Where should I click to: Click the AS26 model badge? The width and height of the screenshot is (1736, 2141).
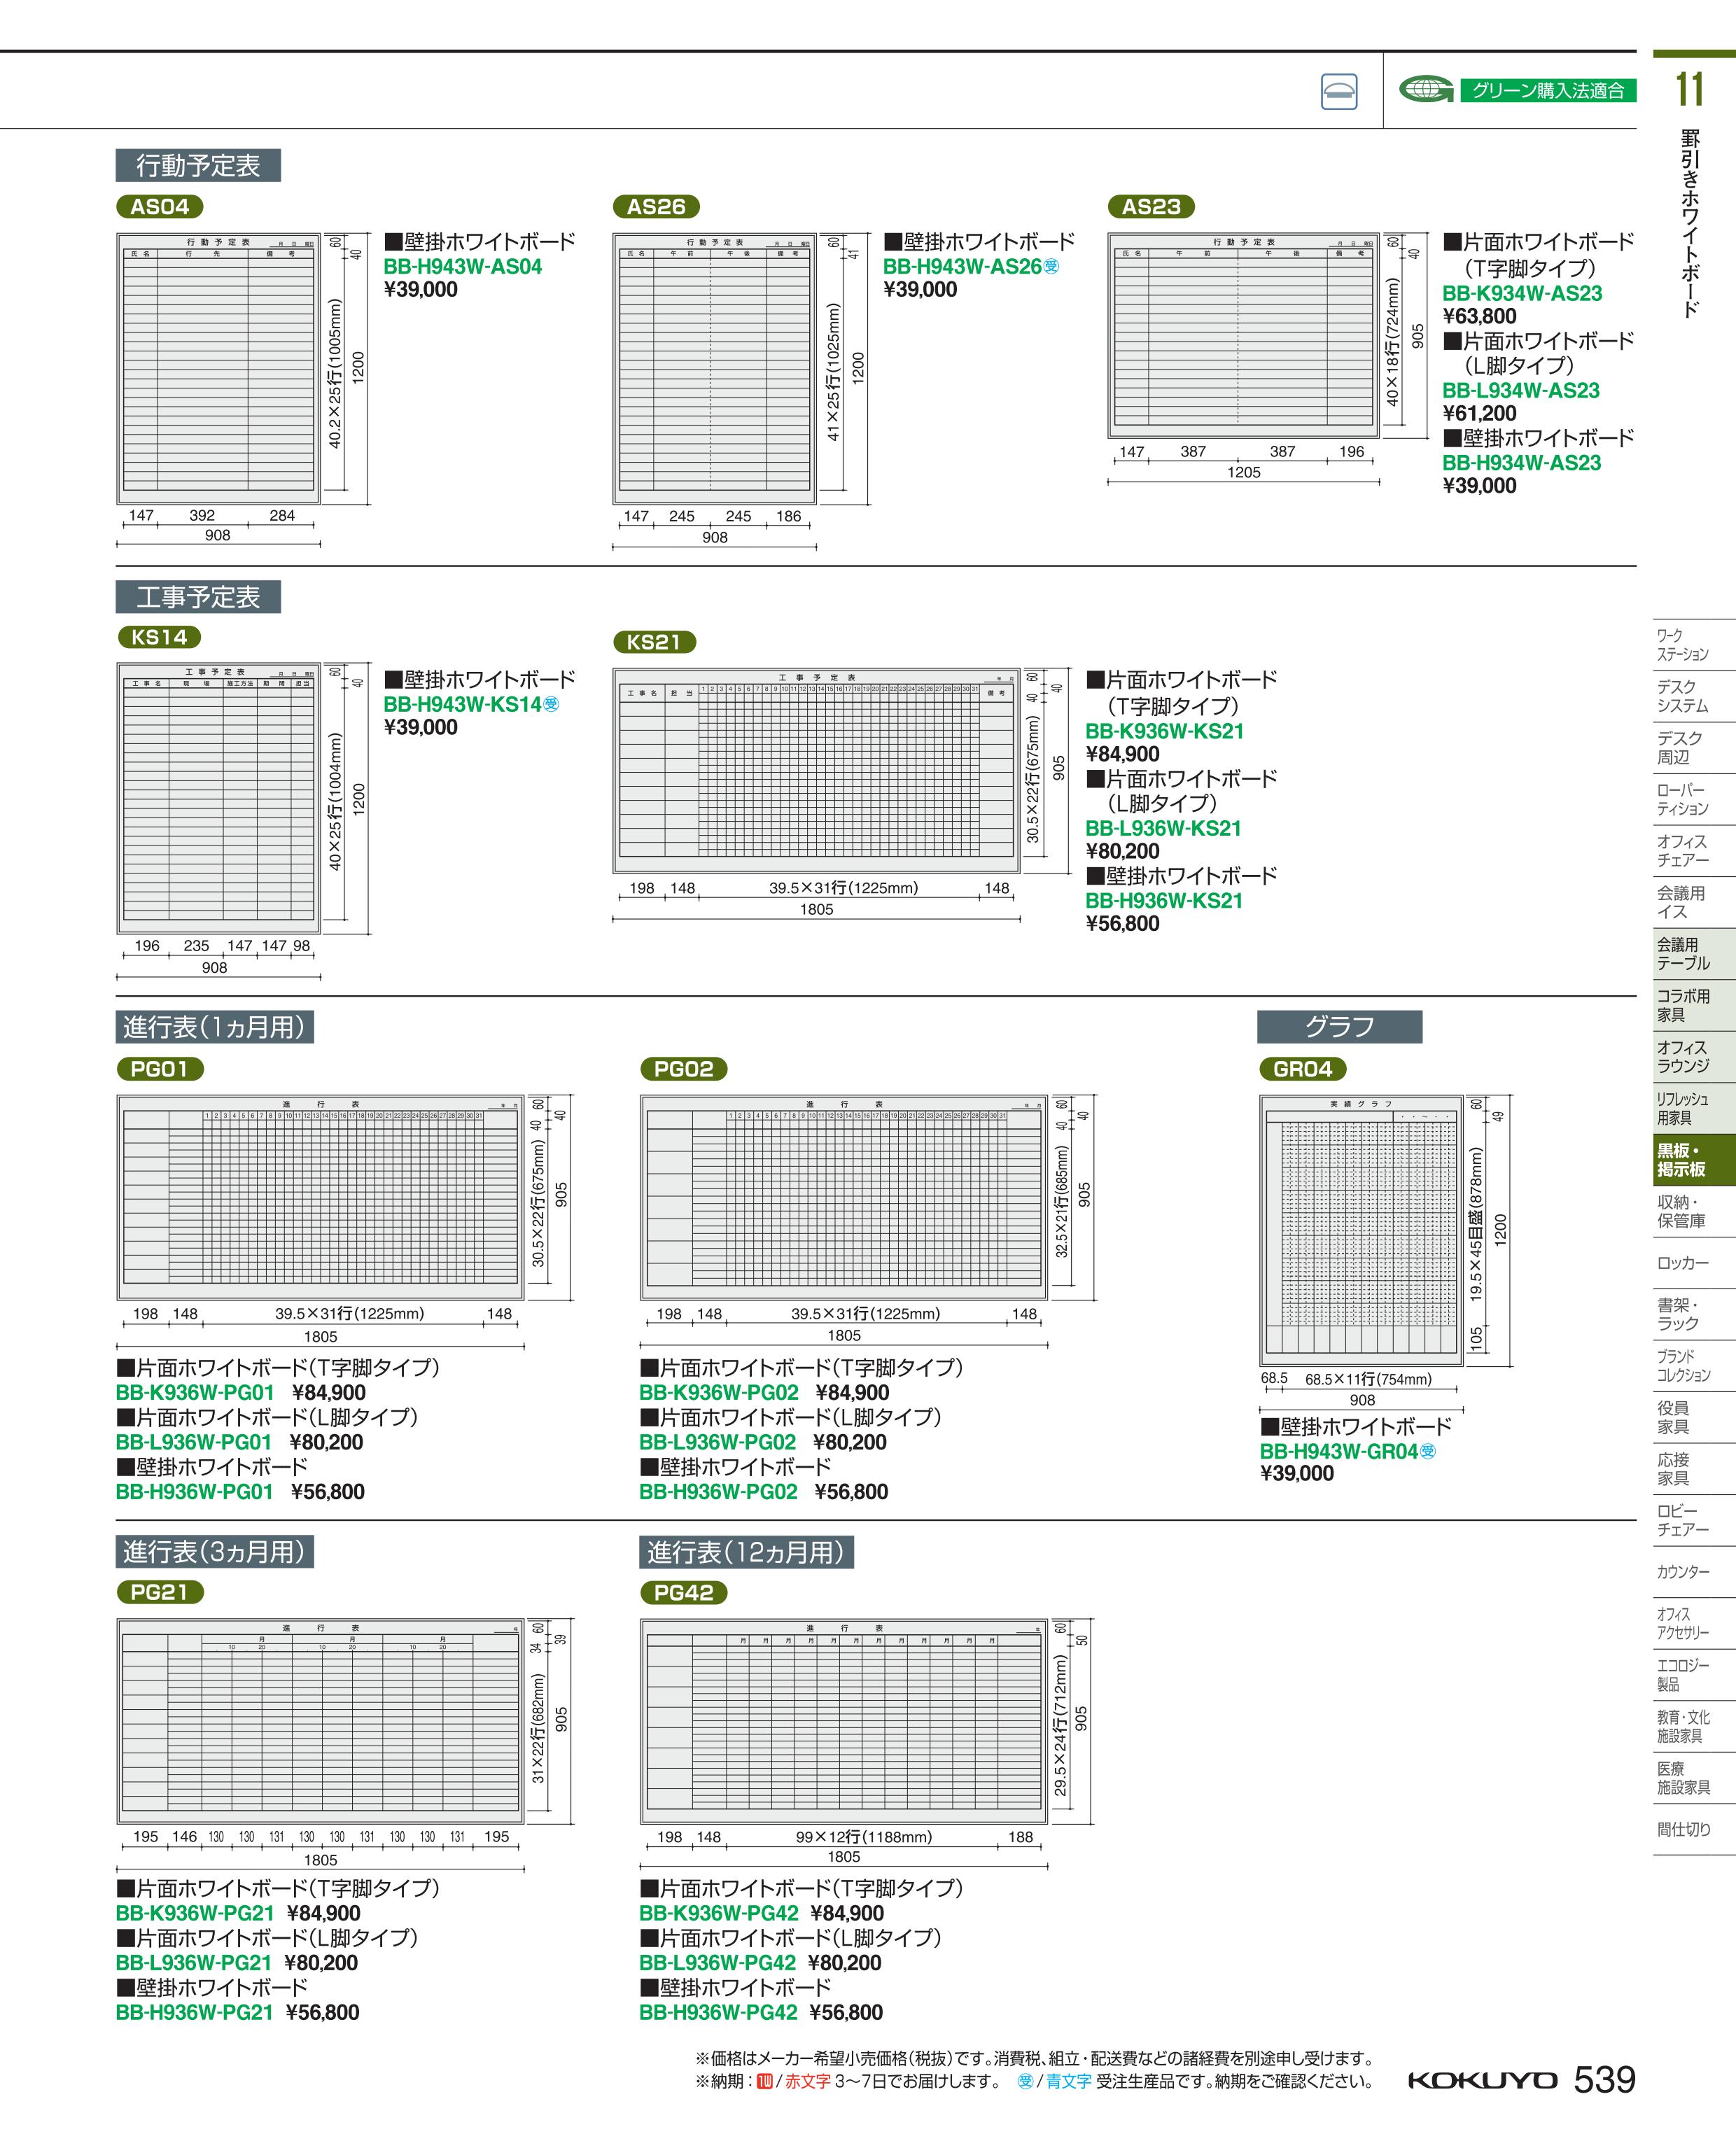tap(656, 207)
